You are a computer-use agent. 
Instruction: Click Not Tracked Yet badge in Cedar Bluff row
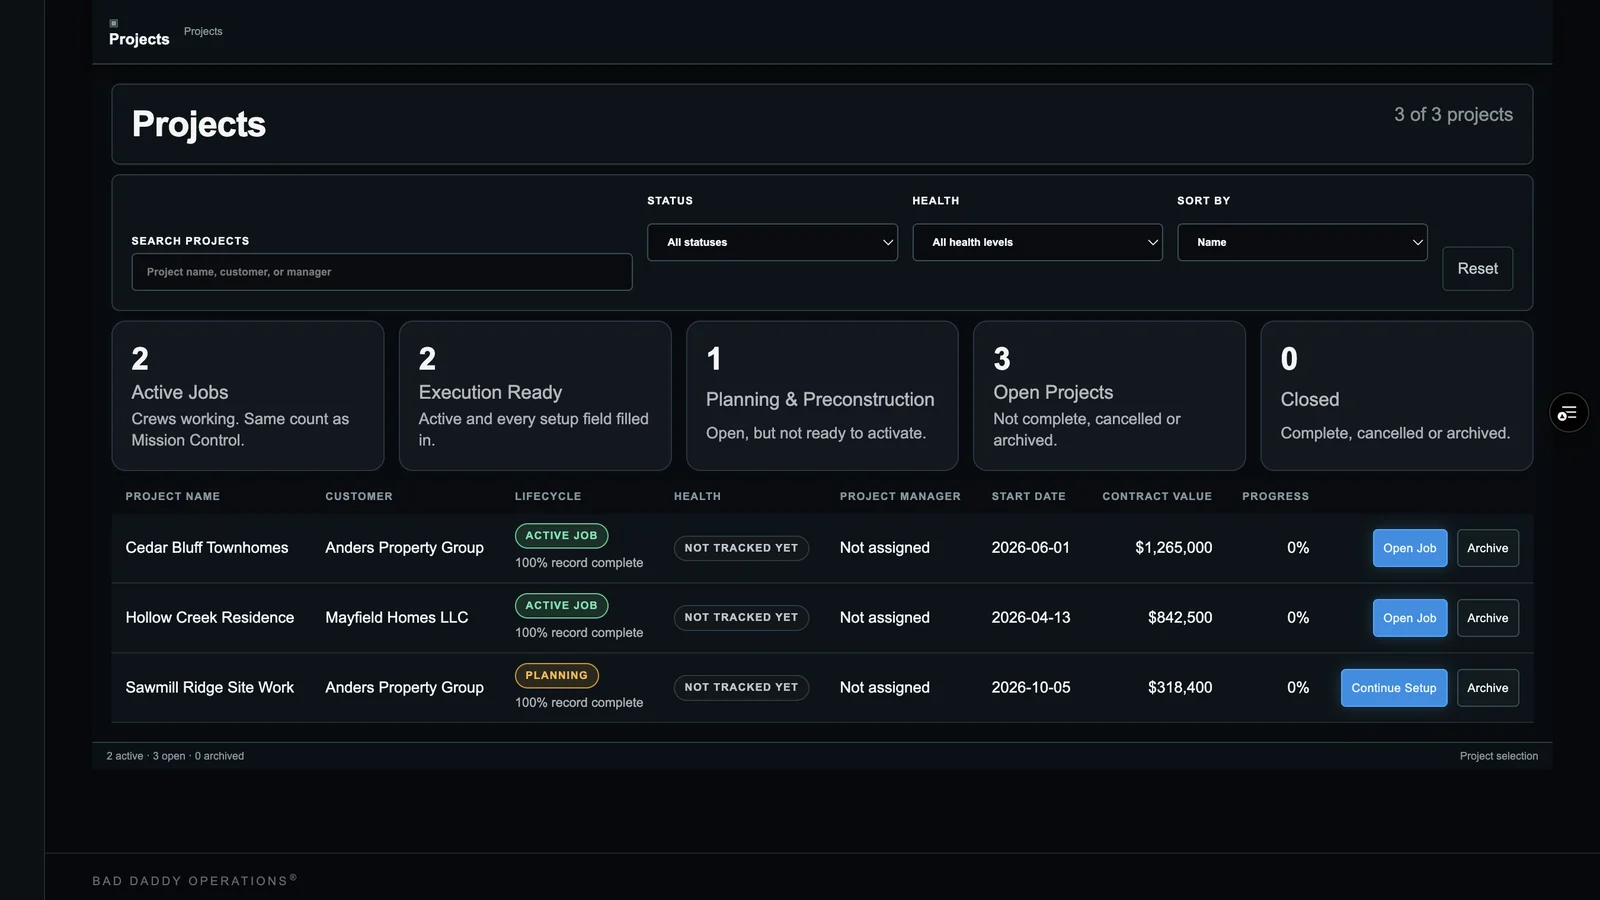(x=741, y=548)
